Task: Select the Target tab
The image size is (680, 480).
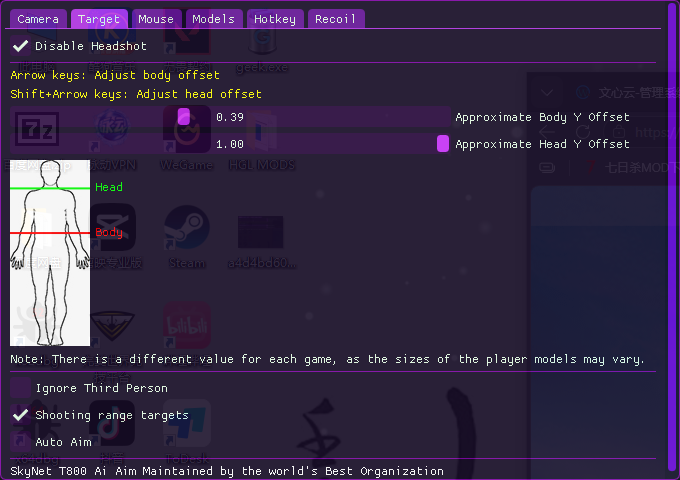Action: tap(99, 19)
